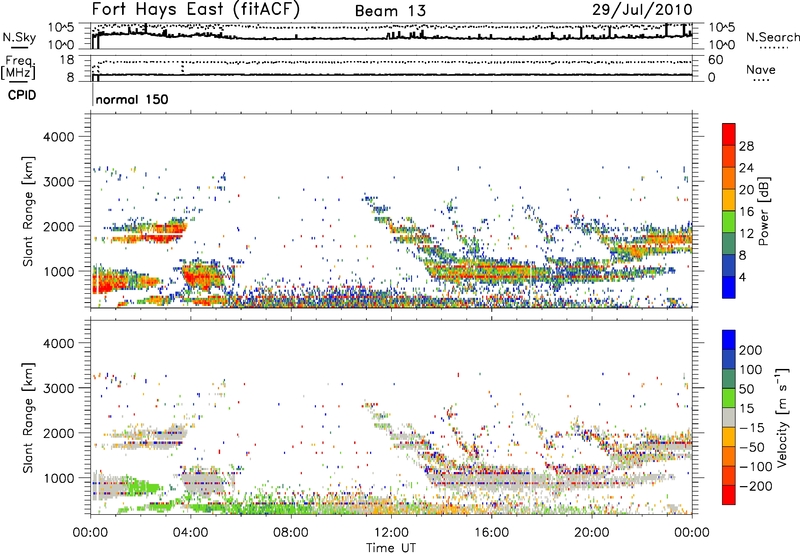Click the power panel 'Slant Range [km]' label

click(28, 211)
